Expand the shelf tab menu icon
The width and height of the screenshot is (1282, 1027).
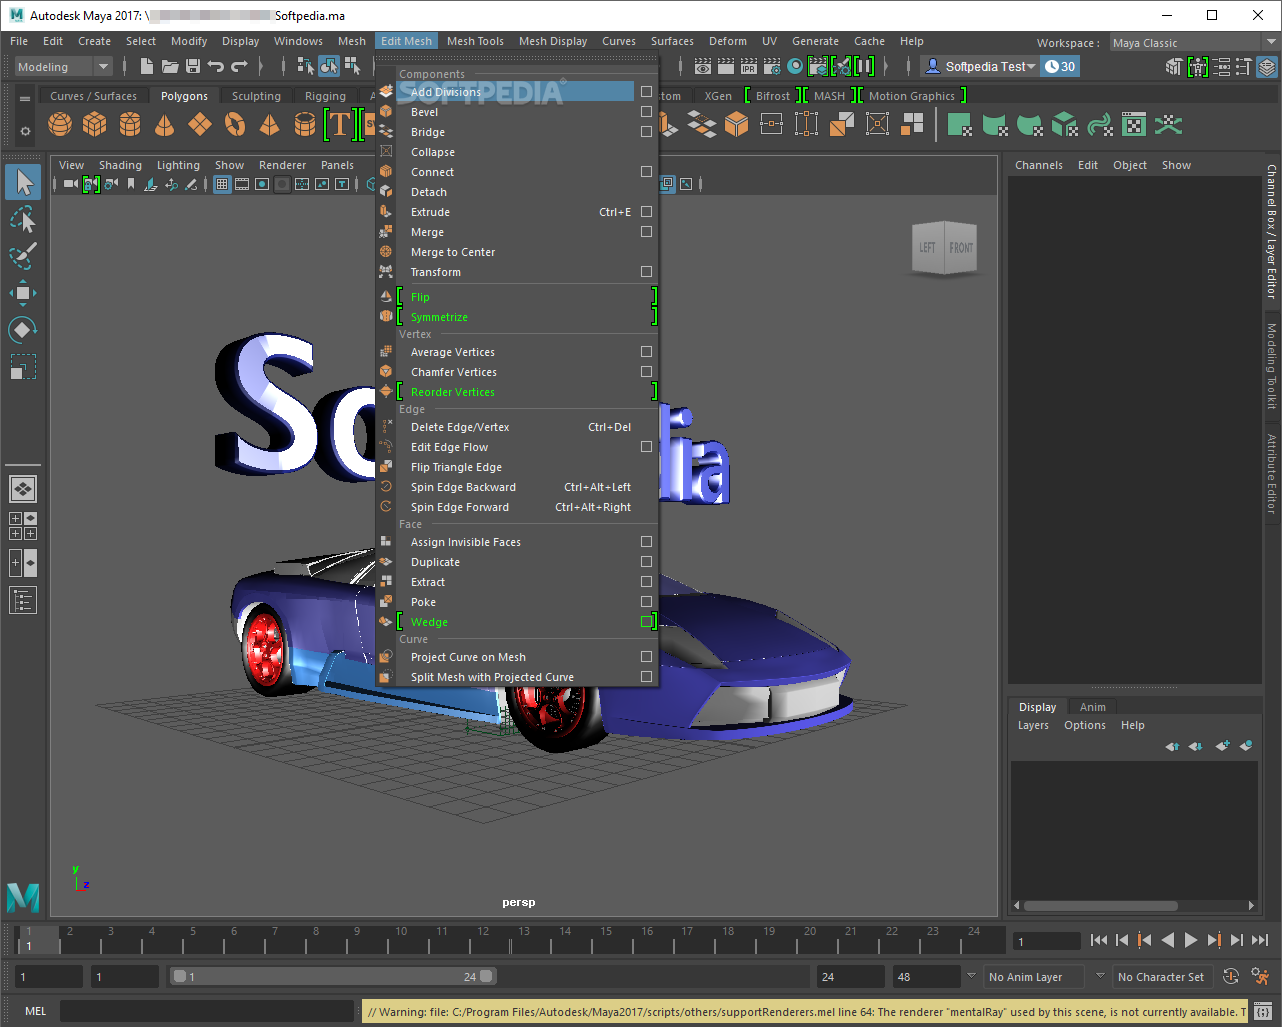[x=25, y=98]
